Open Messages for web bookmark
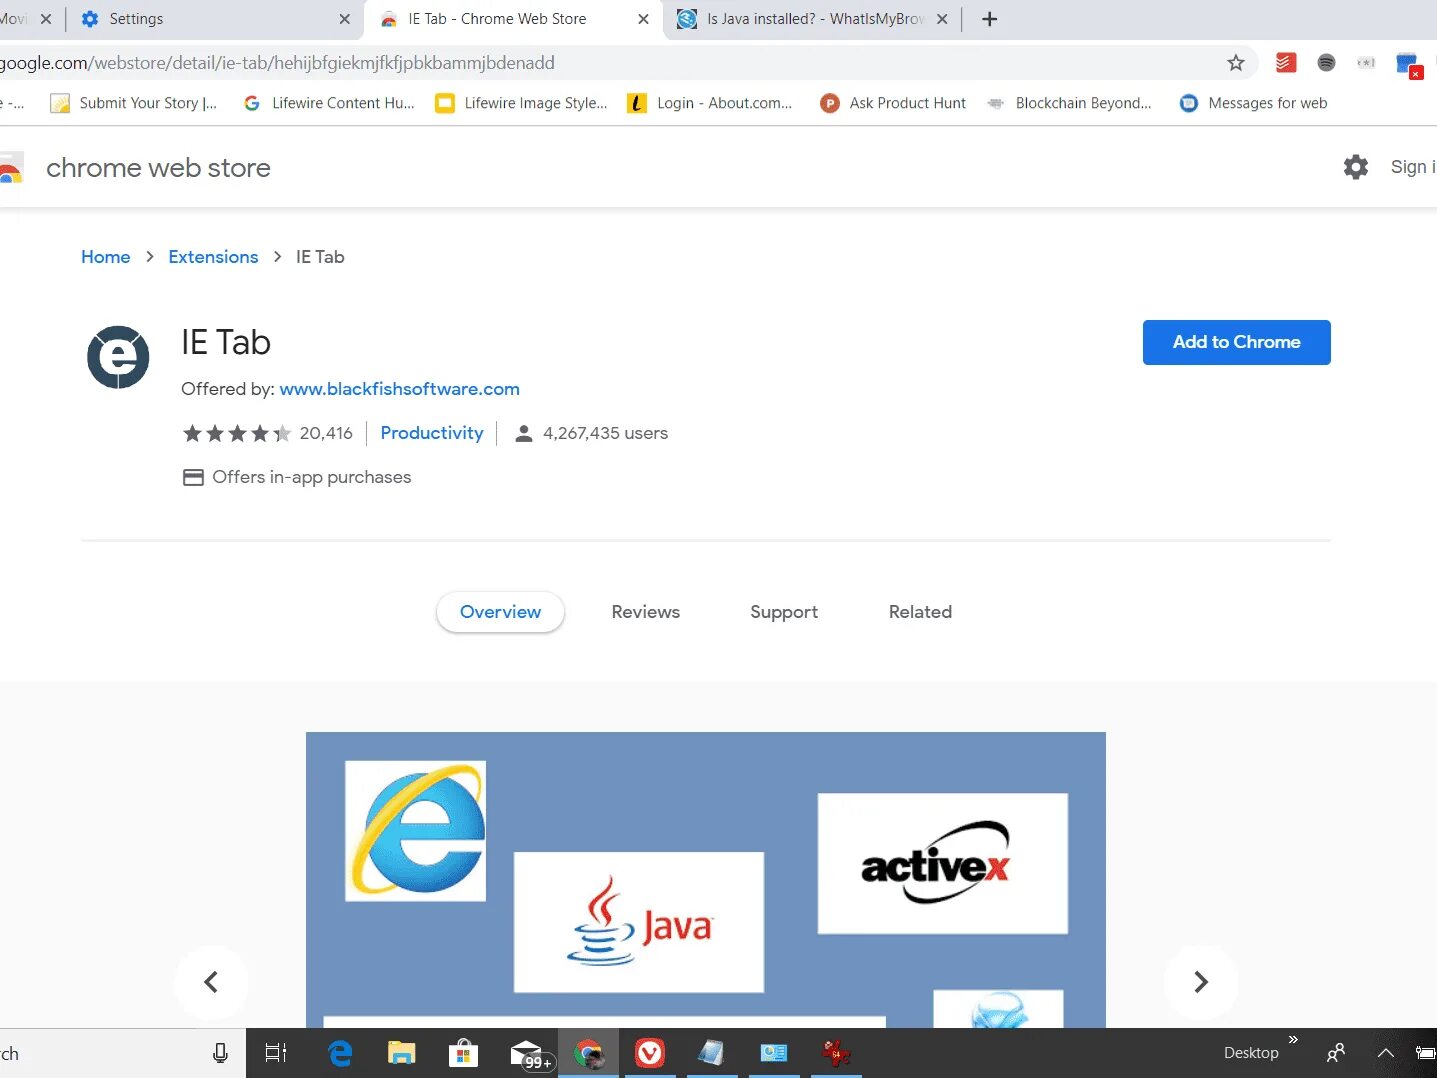1437x1078 pixels. [x=1253, y=103]
